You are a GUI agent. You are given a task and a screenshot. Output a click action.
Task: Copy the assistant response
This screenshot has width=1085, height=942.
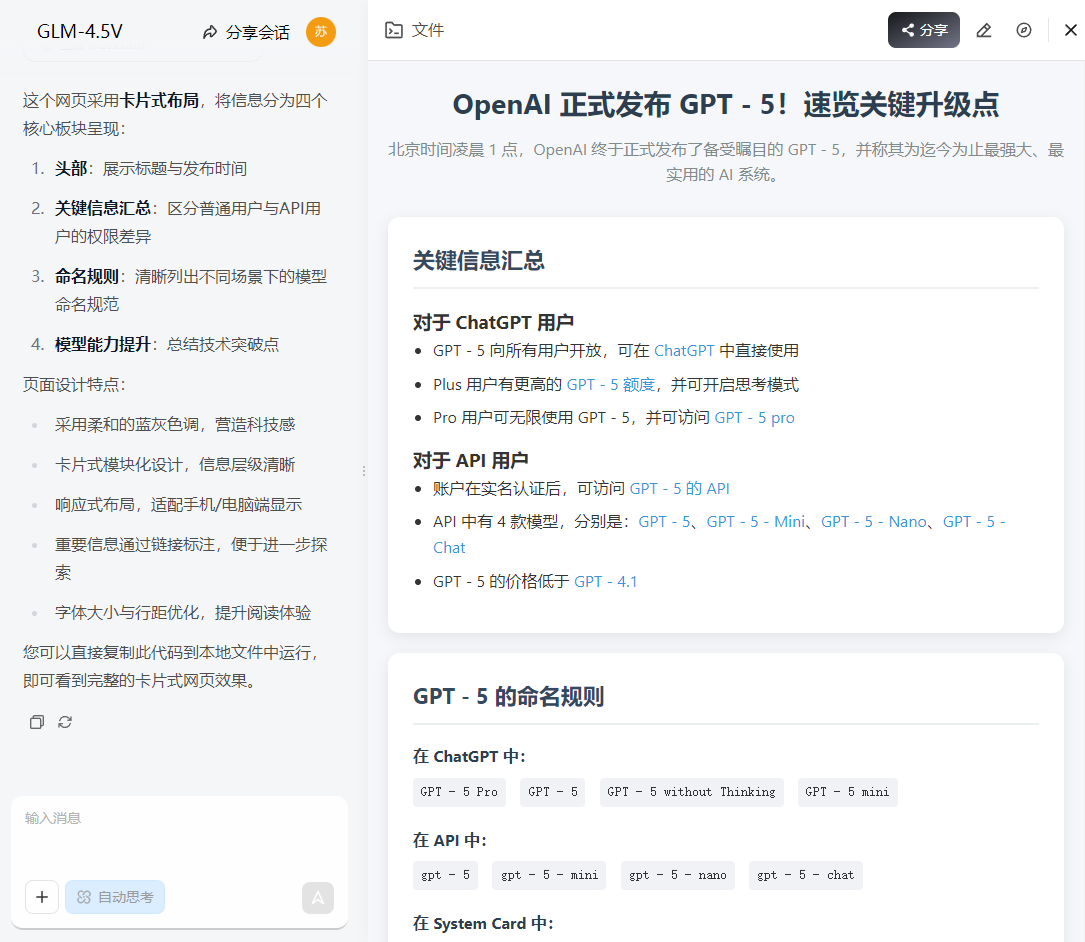37,722
